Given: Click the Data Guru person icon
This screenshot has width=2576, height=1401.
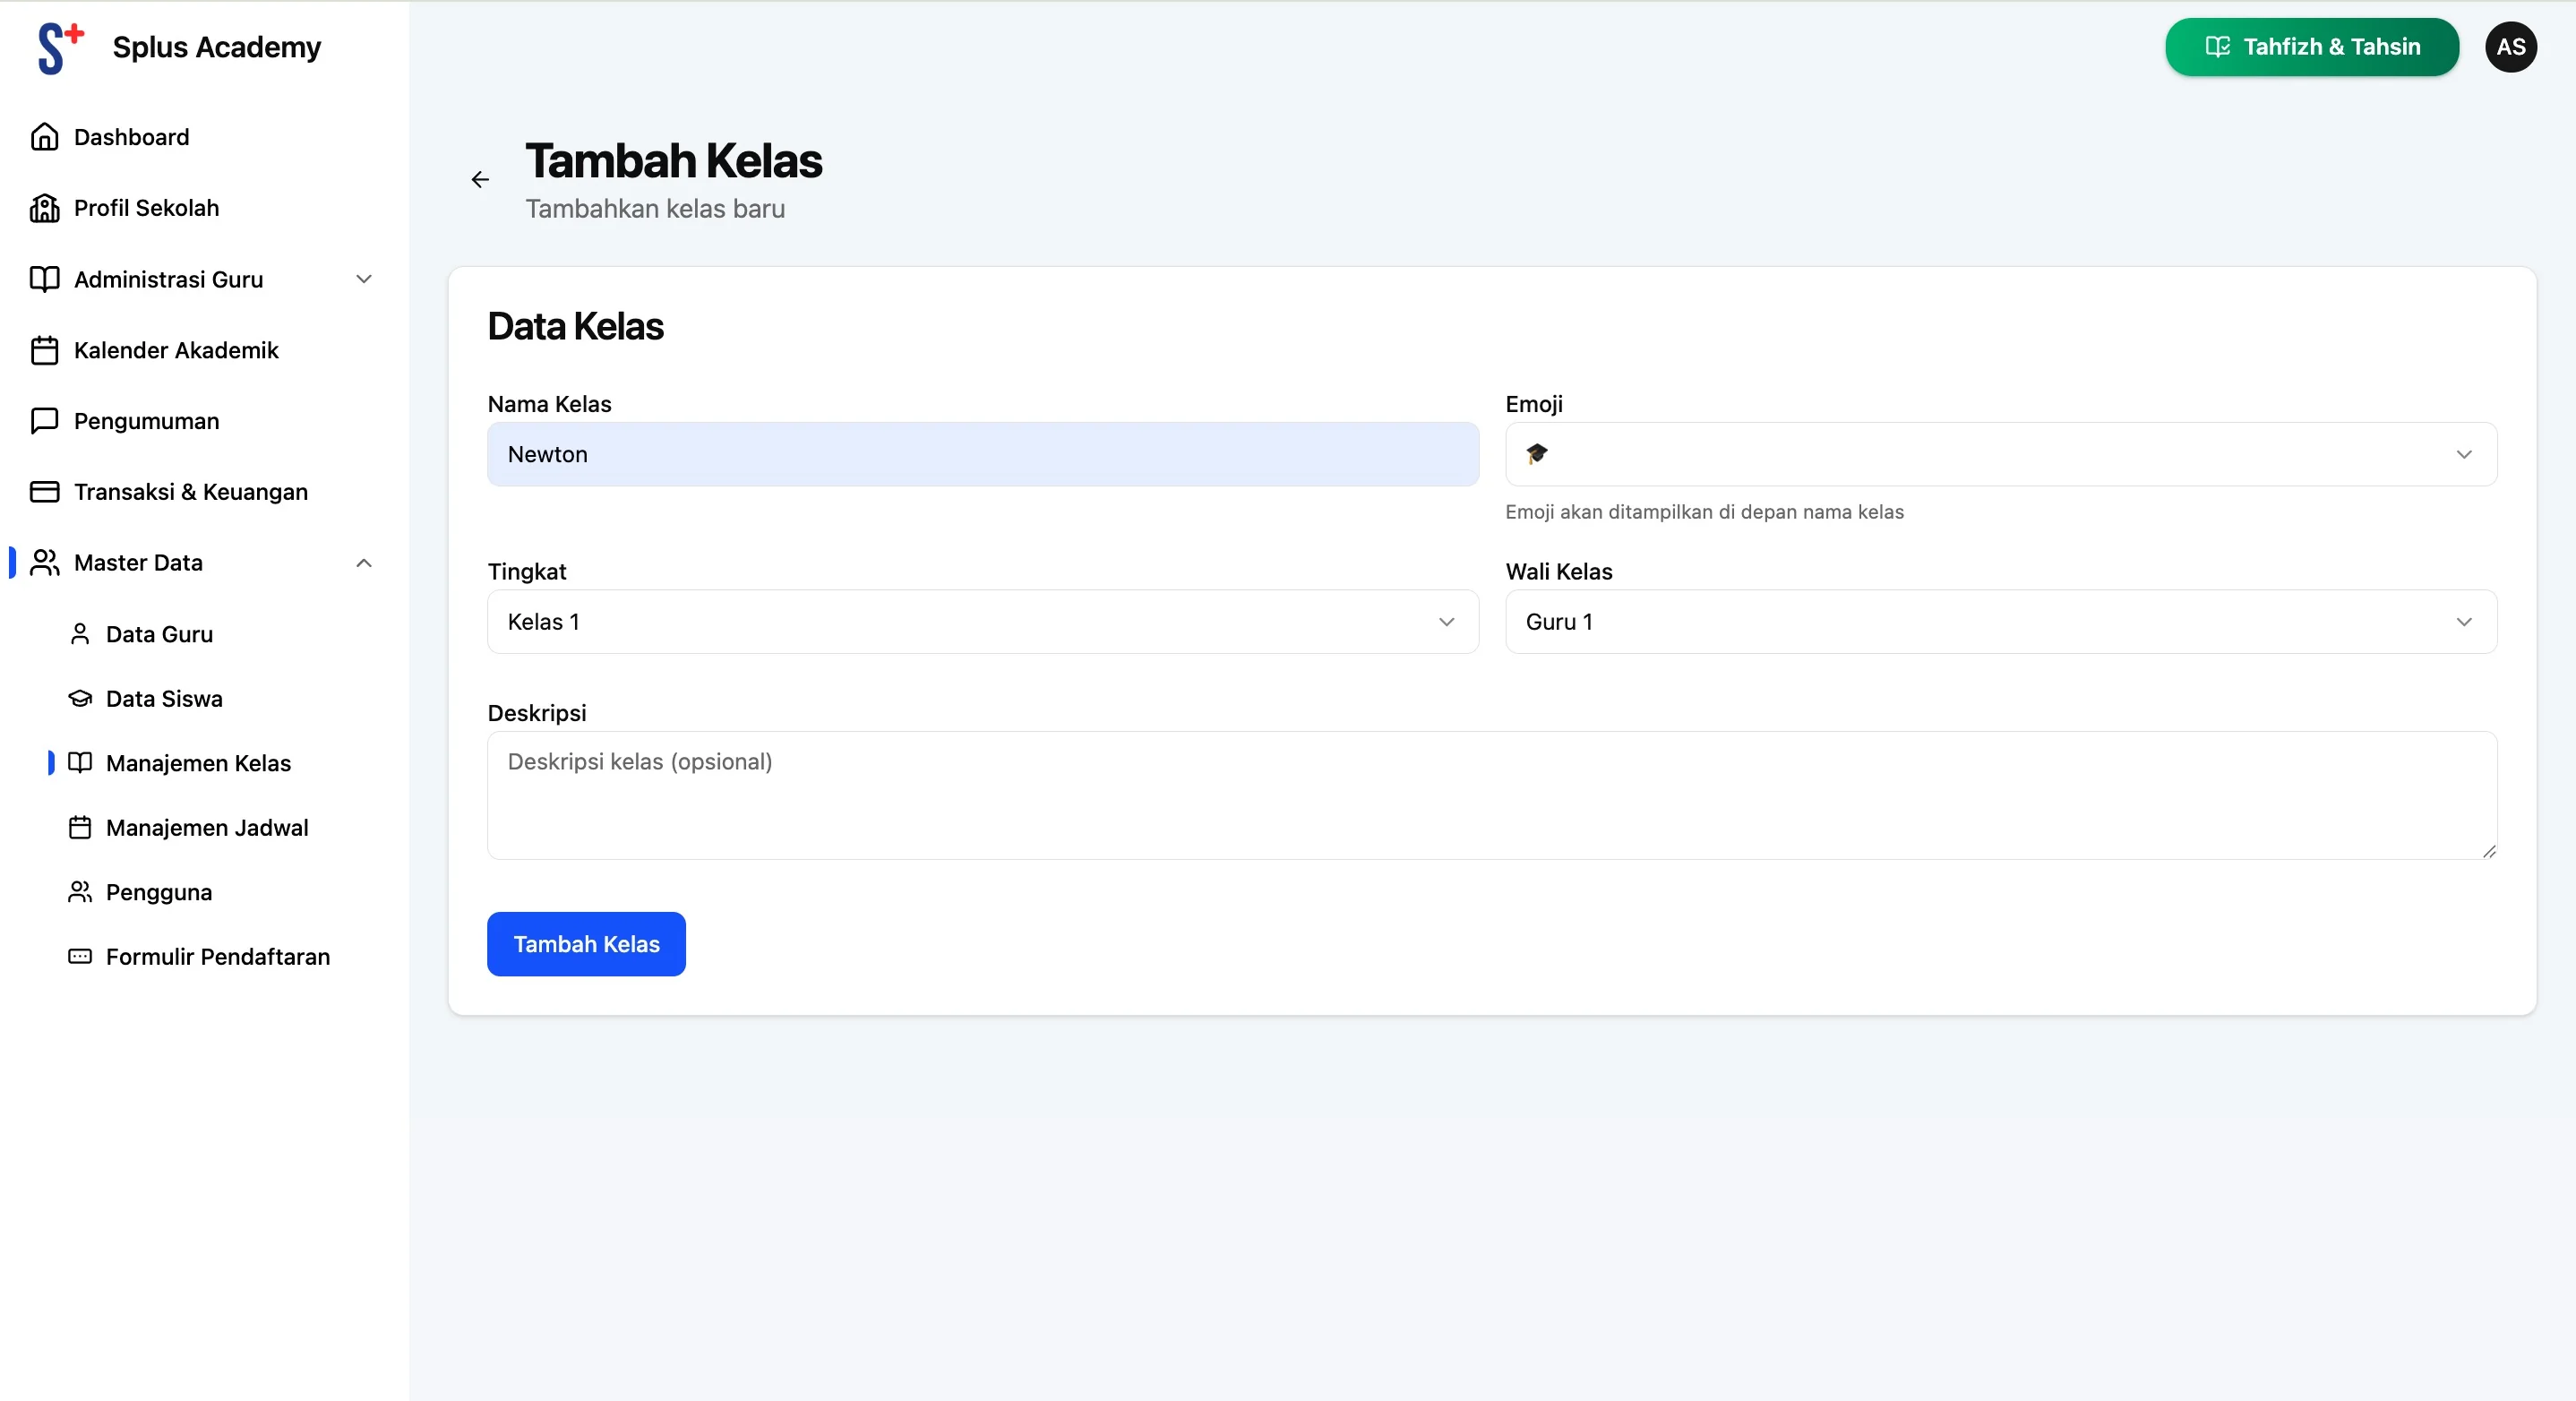Looking at the screenshot, I should tap(80, 634).
